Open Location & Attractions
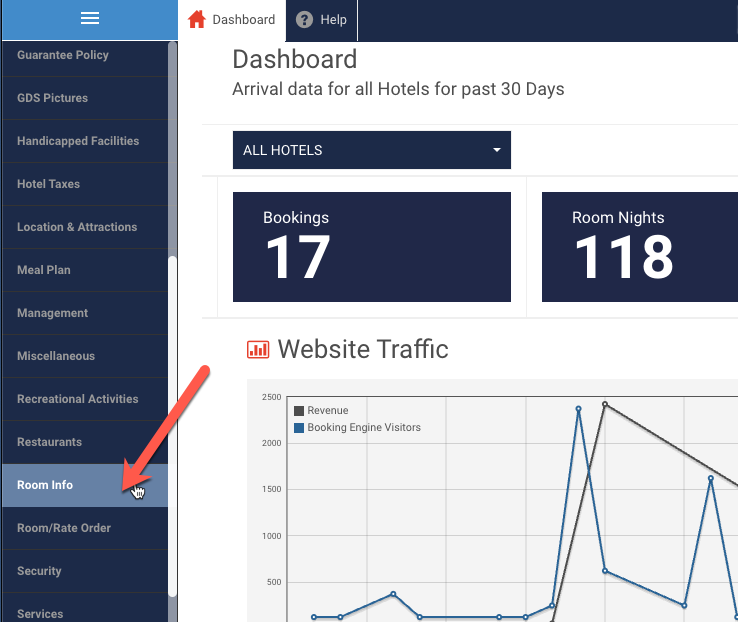 [85, 227]
